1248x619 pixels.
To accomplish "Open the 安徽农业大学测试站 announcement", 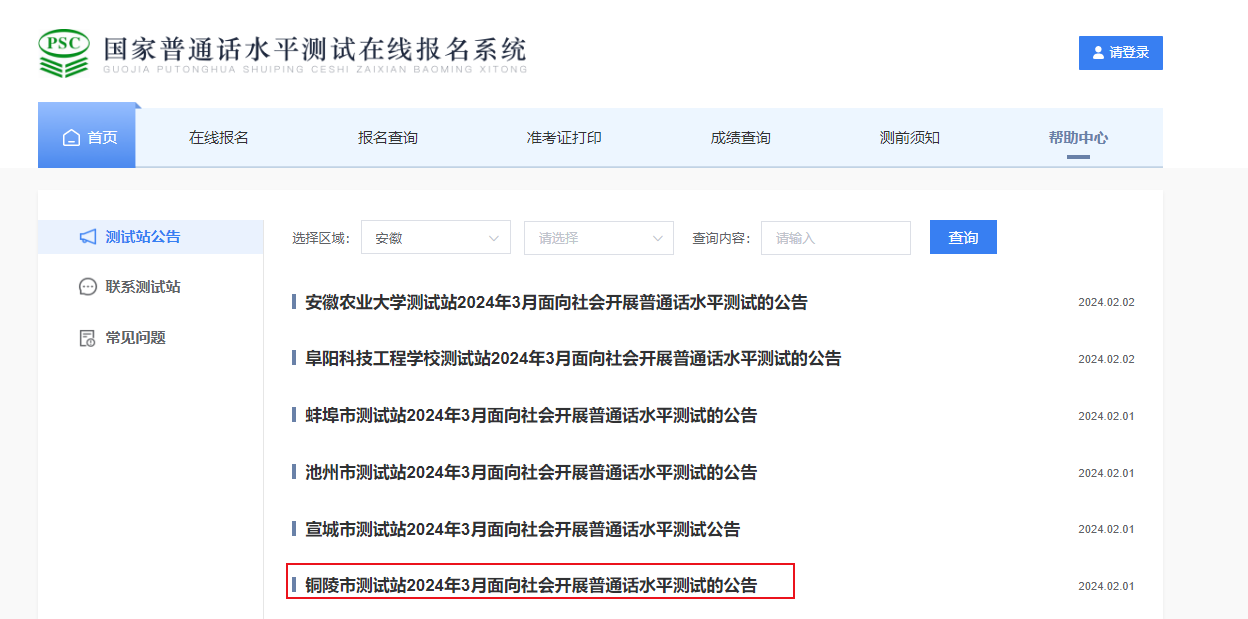I will (x=556, y=302).
